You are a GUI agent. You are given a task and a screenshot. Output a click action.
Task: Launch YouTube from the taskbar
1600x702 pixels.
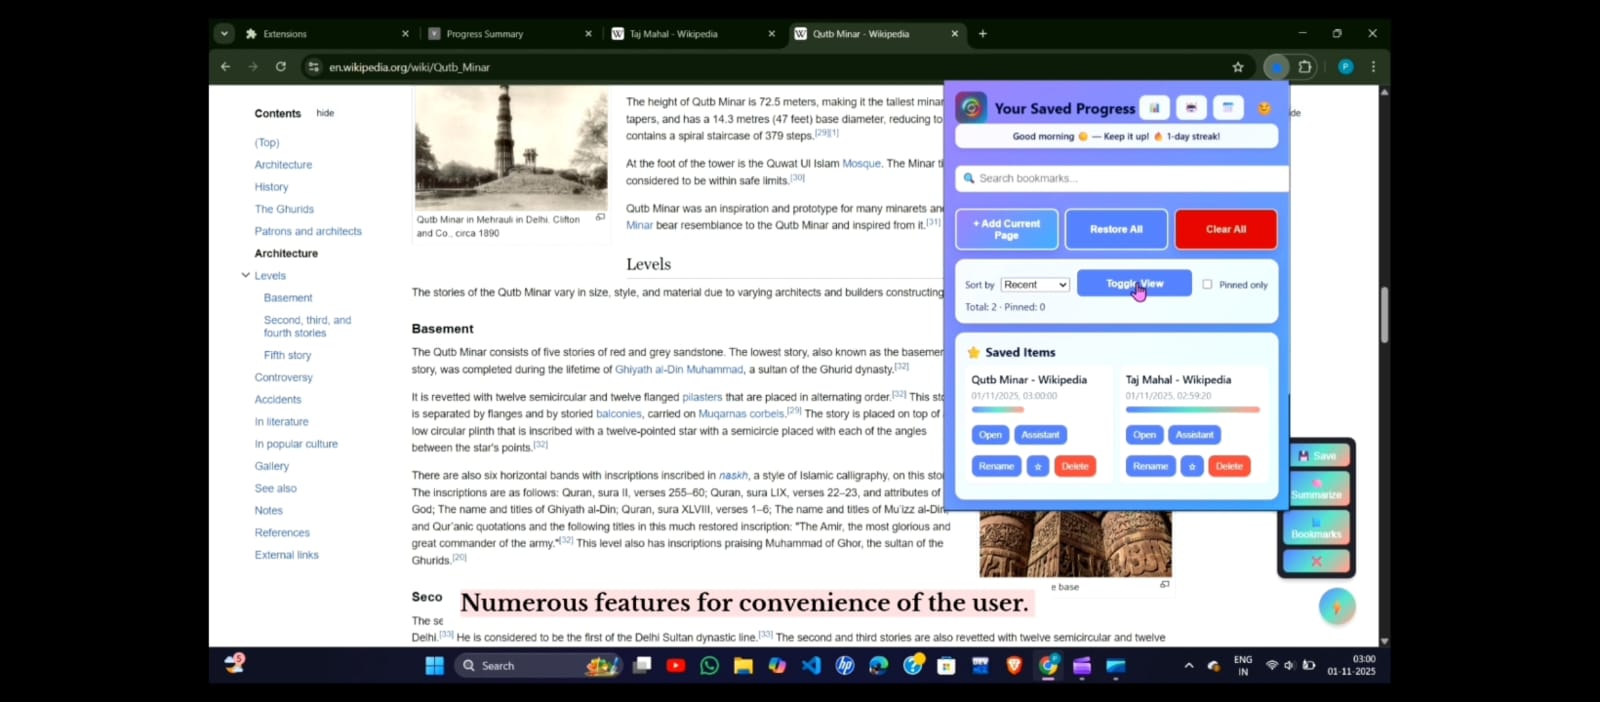[676, 666]
